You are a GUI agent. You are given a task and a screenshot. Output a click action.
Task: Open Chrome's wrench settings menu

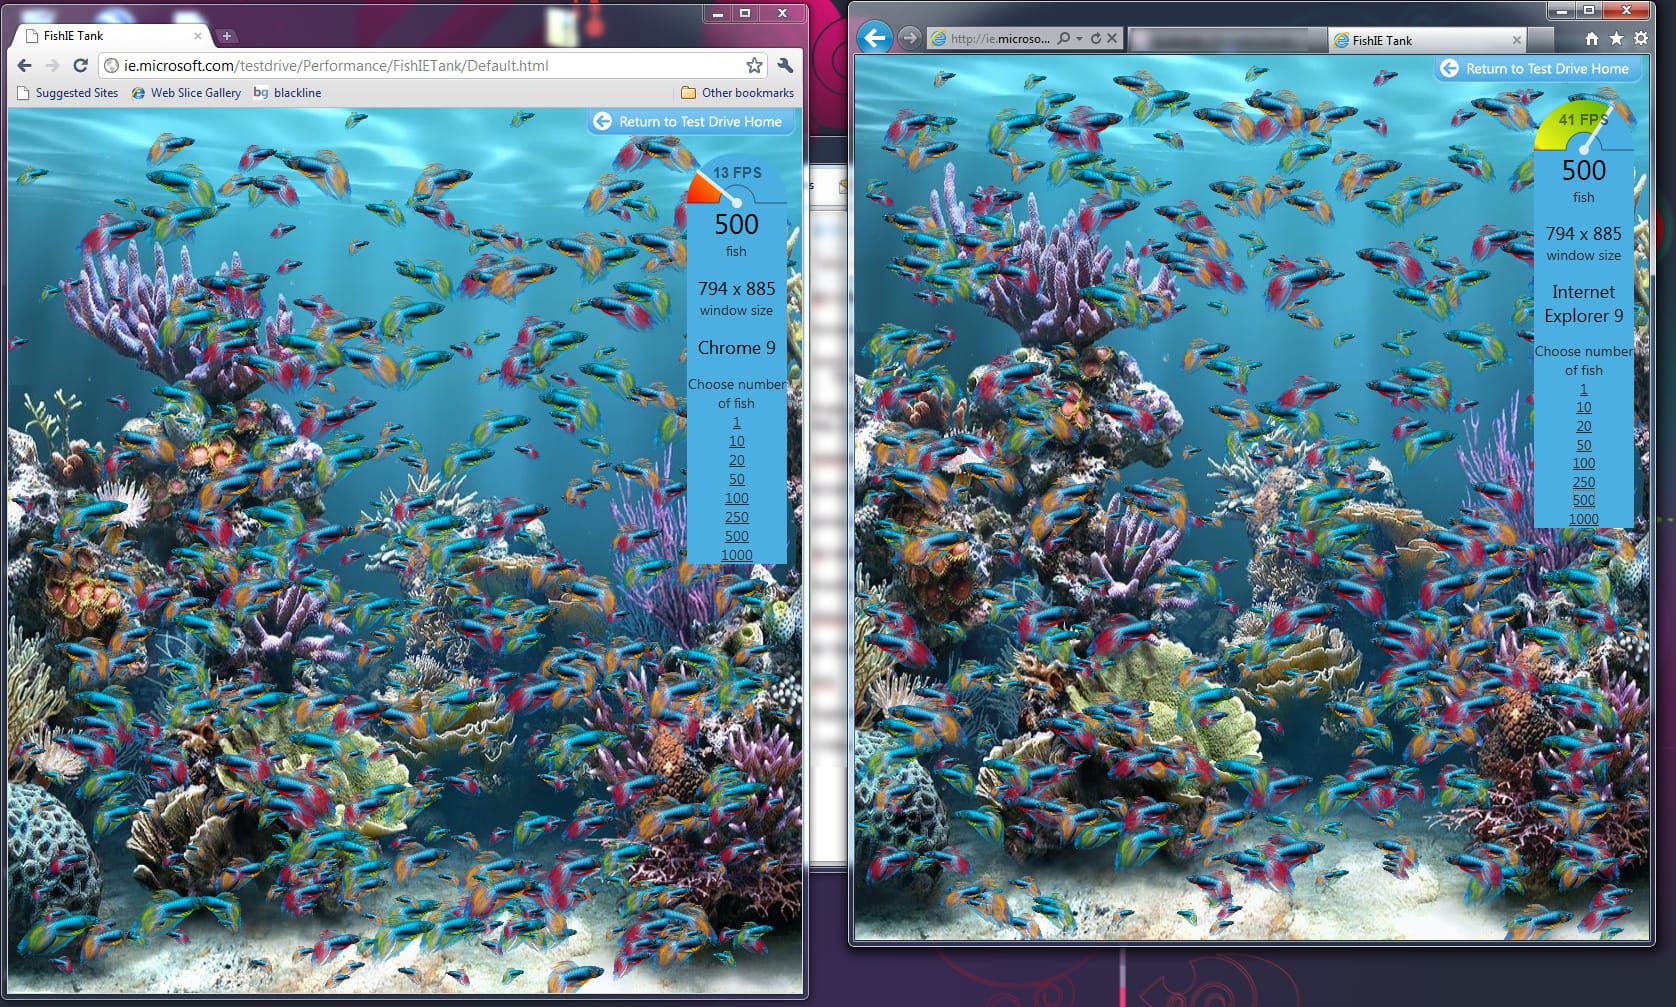[785, 65]
